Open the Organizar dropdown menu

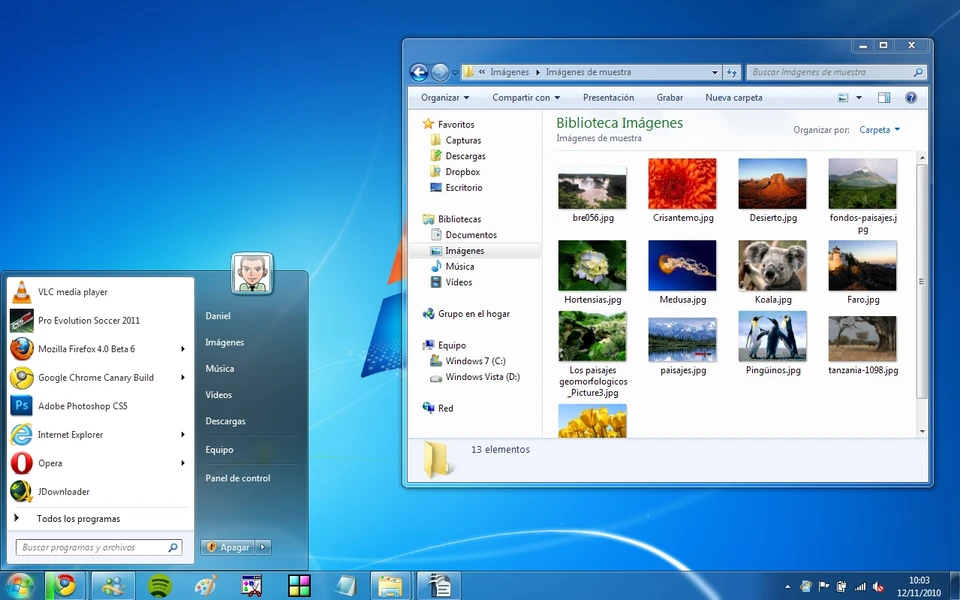[x=443, y=97]
